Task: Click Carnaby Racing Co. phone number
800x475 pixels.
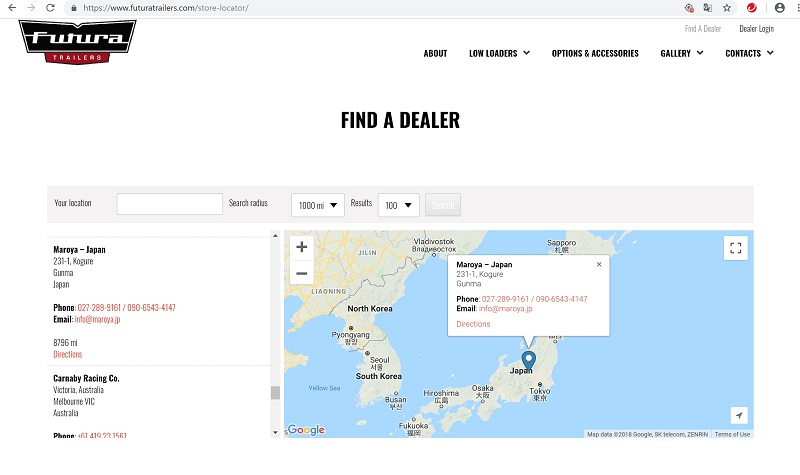Action: [102, 435]
